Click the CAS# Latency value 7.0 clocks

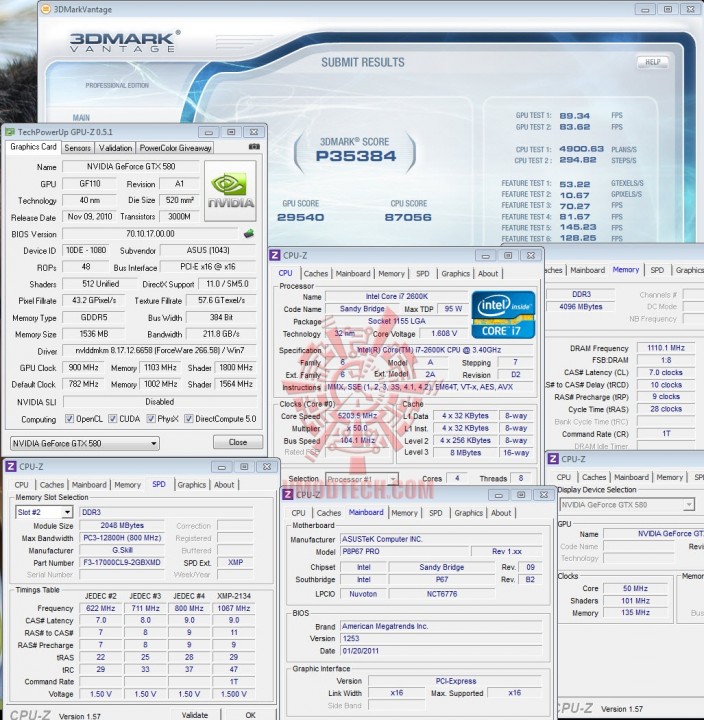(x=666, y=372)
